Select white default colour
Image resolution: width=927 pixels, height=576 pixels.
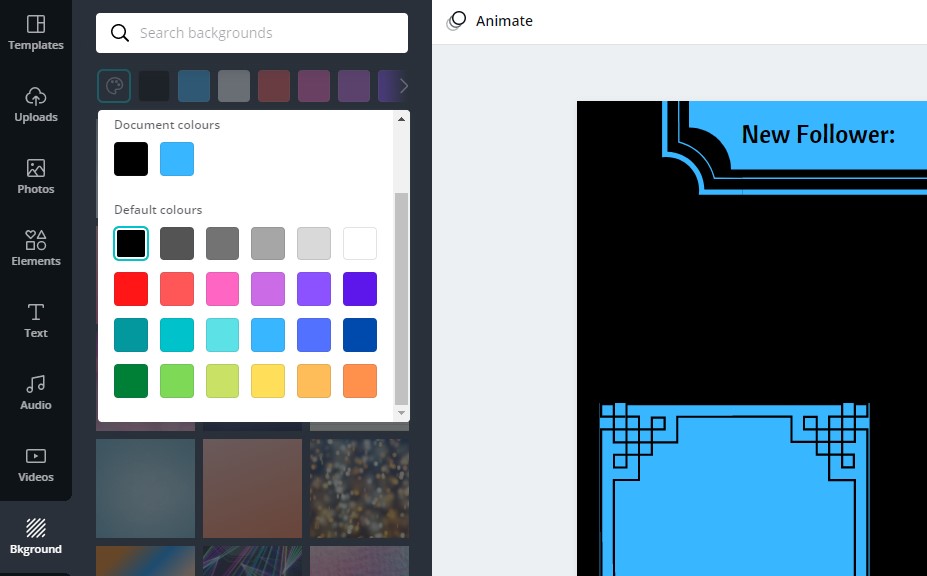click(359, 243)
